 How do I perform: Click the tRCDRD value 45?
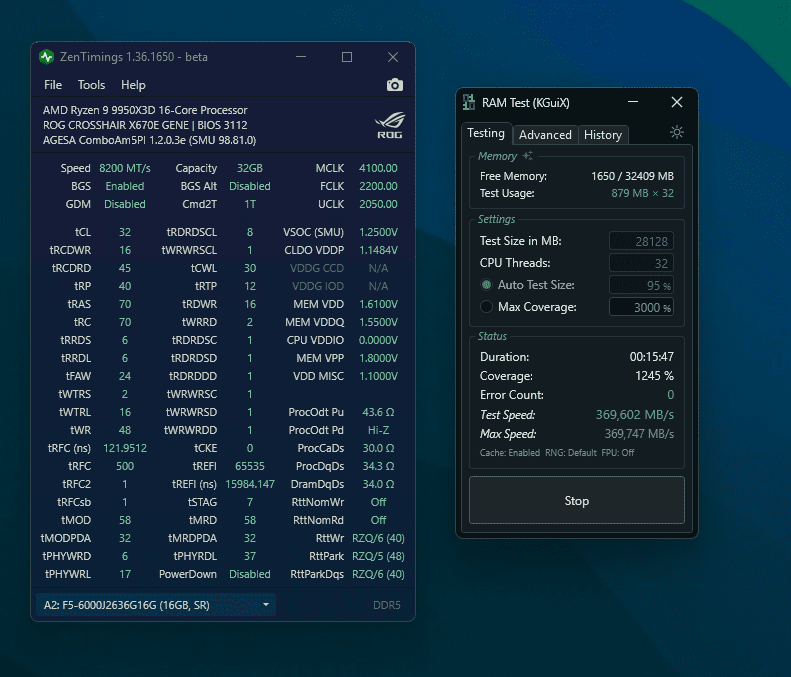point(125,268)
